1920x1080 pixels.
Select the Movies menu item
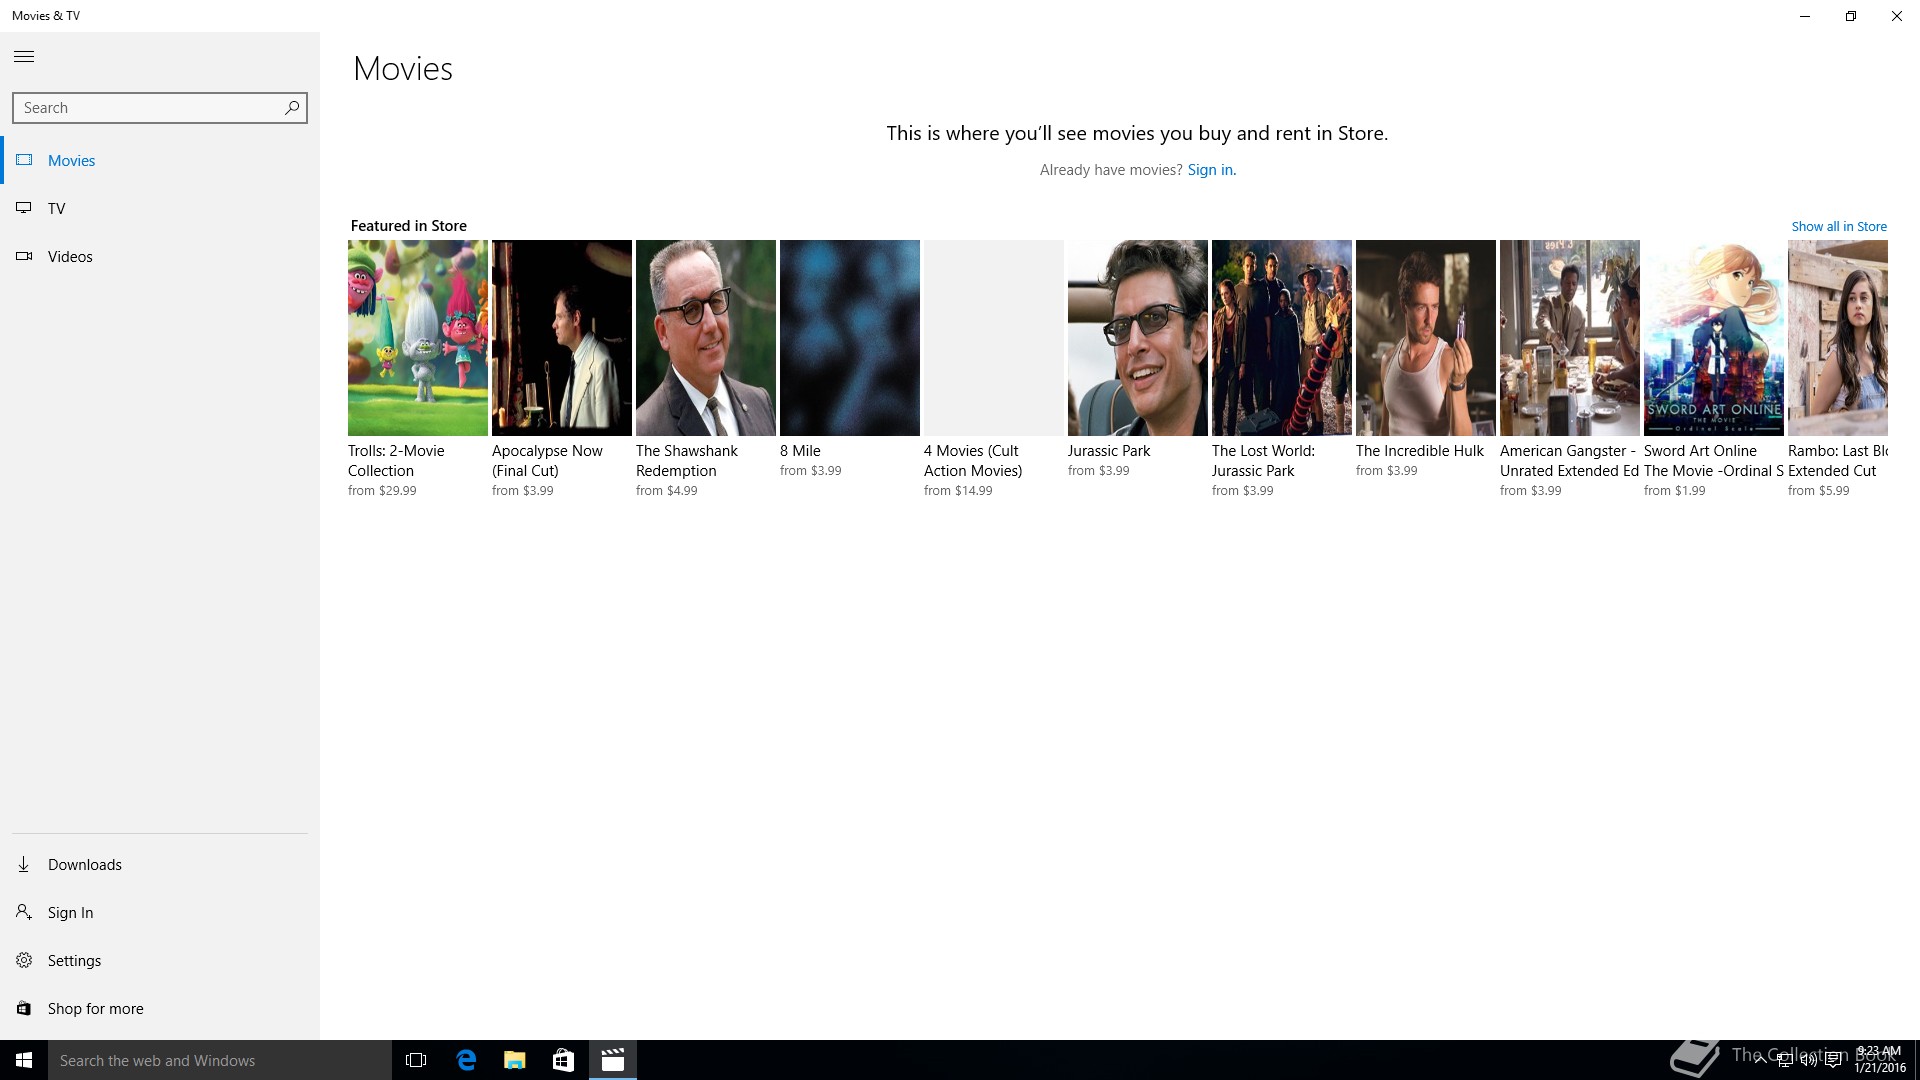160,160
